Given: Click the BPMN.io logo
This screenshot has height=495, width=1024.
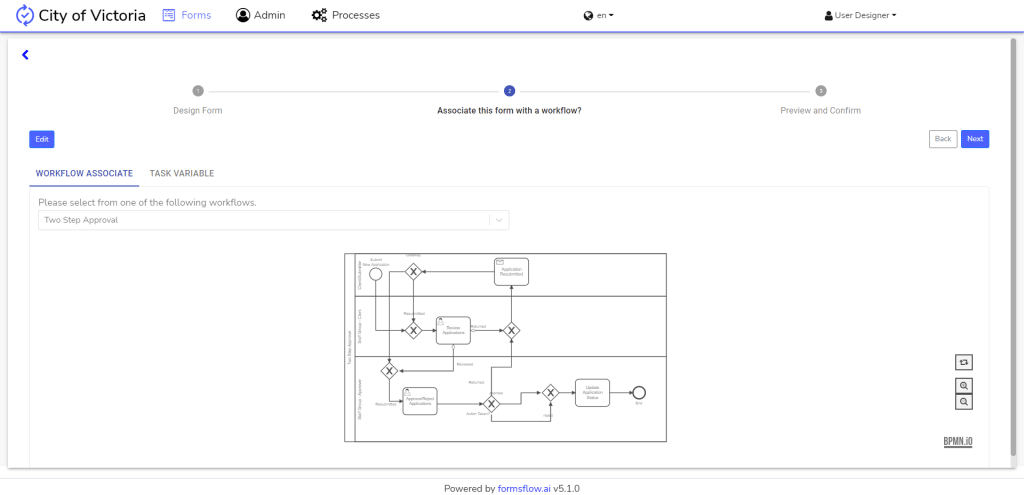Looking at the screenshot, I should click(957, 441).
